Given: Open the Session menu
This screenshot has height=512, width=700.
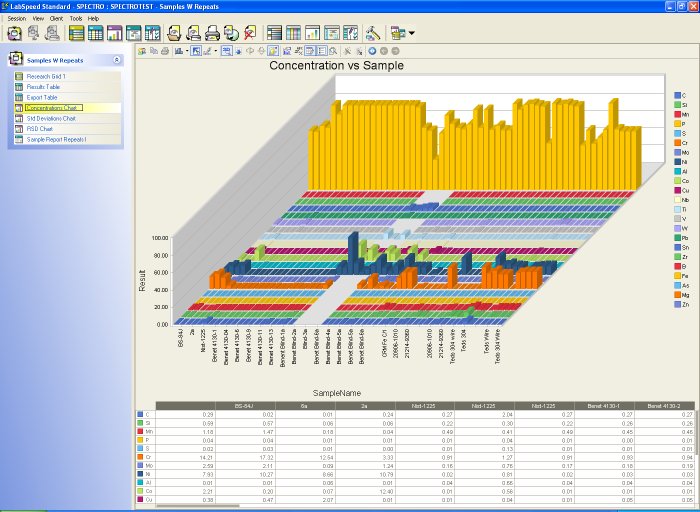Looking at the screenshot, I should 16,18.
